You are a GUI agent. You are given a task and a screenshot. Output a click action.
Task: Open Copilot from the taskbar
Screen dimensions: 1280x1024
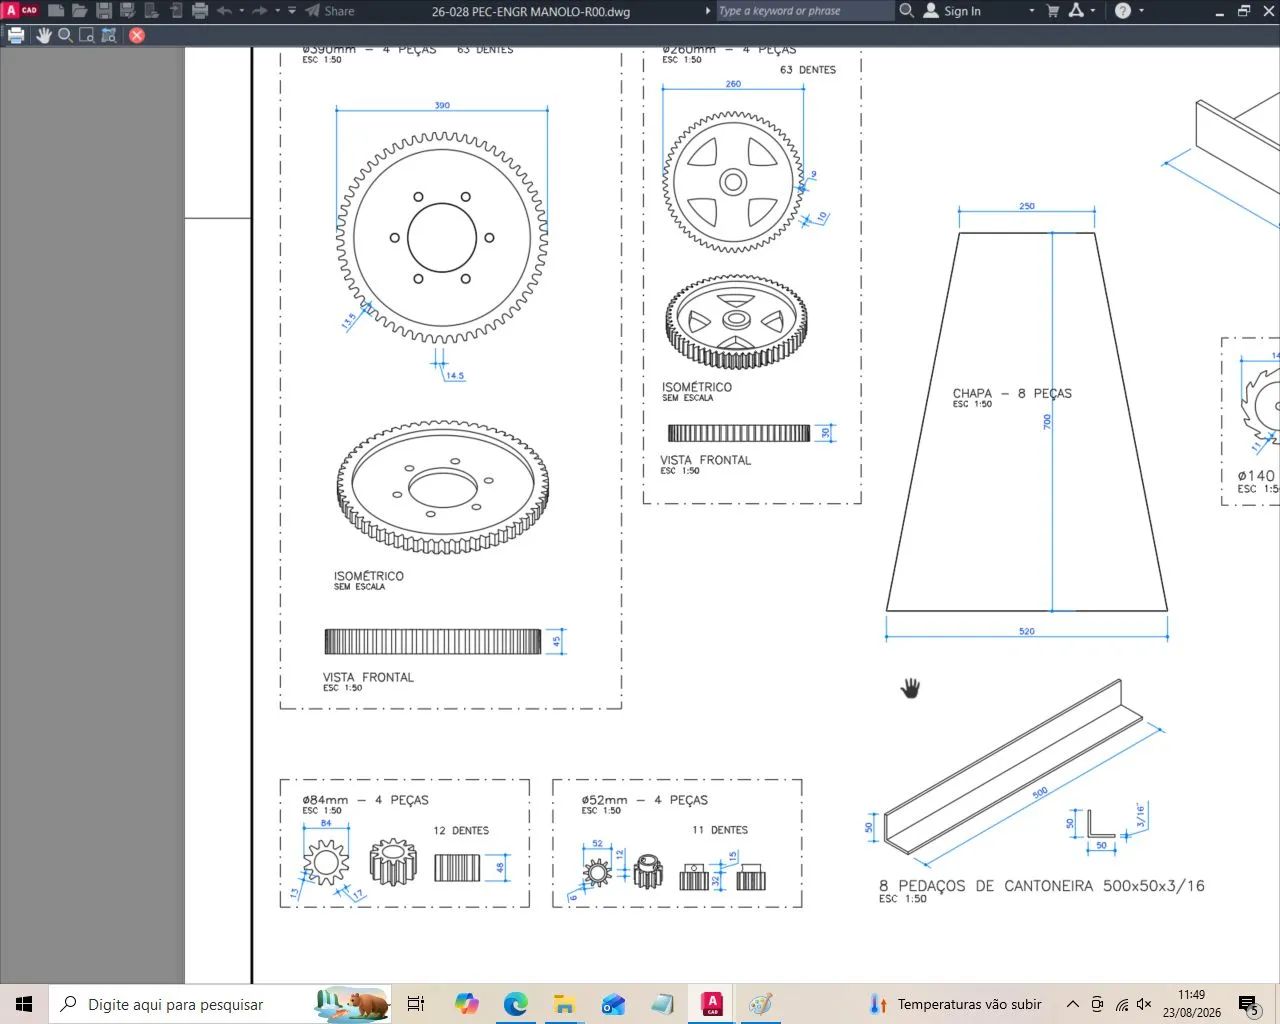pos(466,1004)
